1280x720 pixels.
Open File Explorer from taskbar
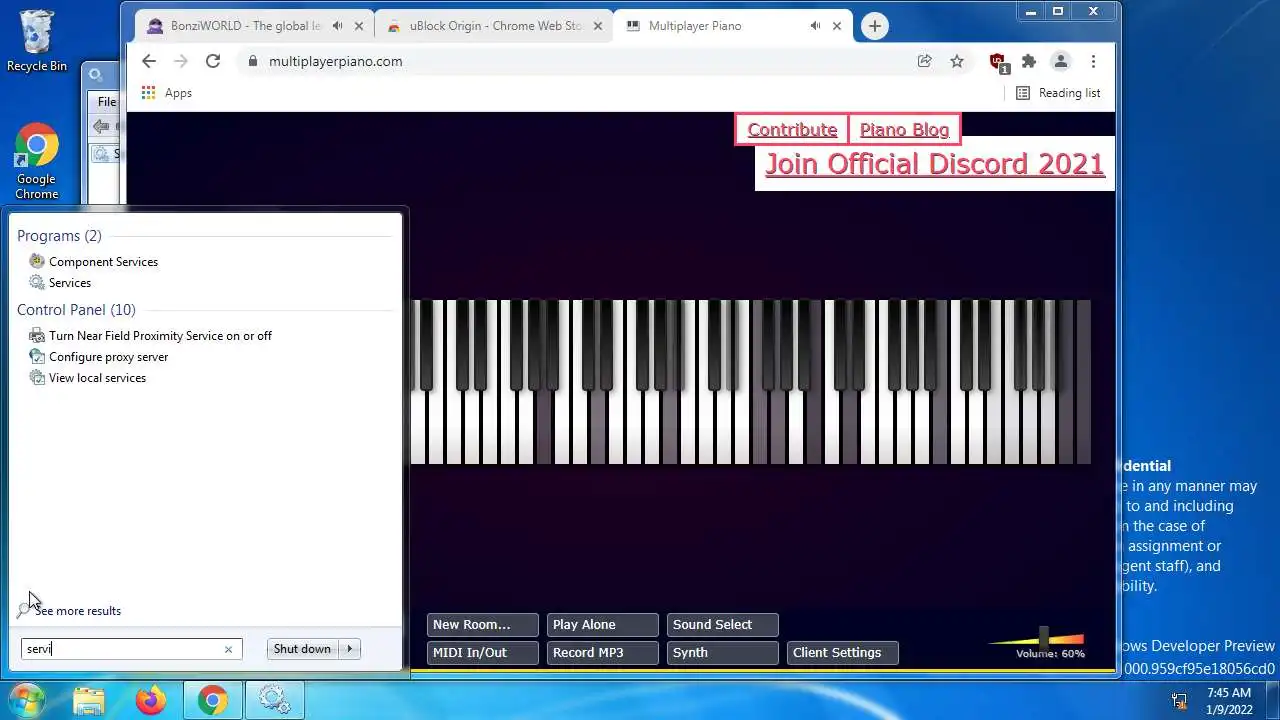(x=89, y=700)
